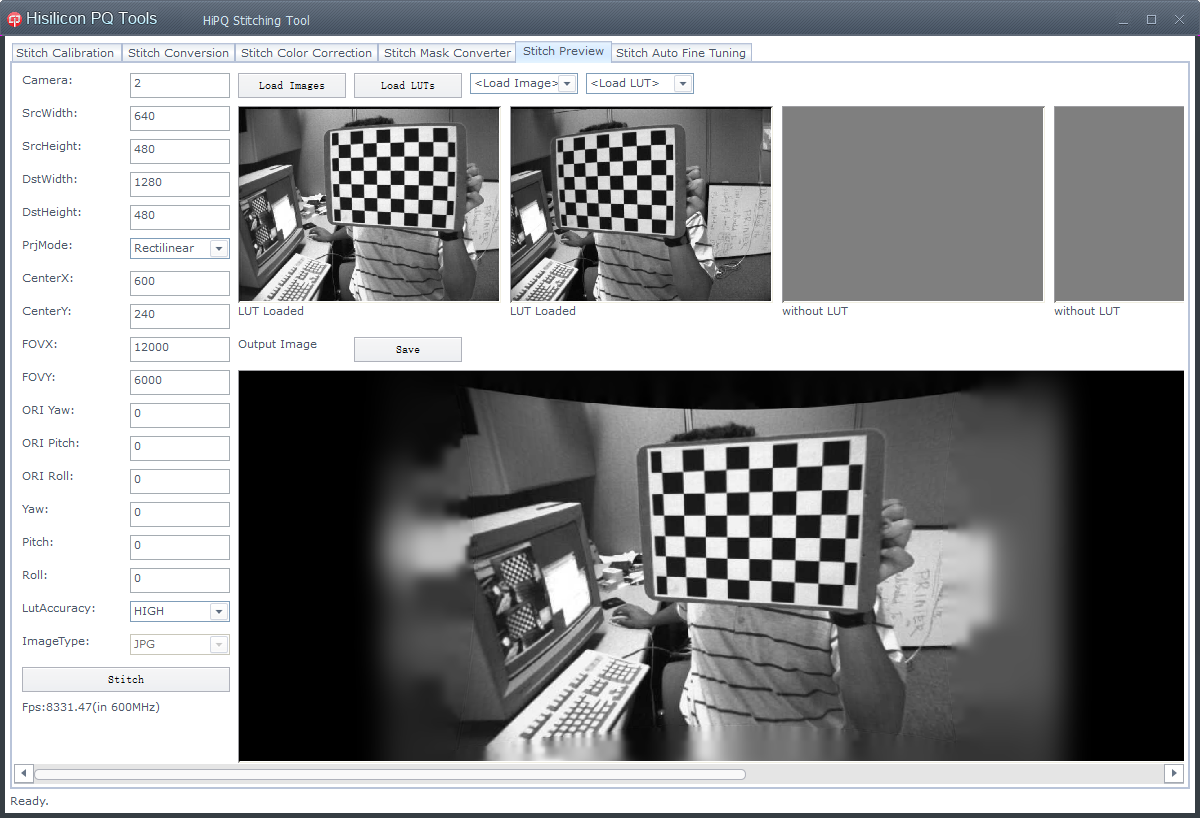Switch to the Stitch Calibration tab
The width and height of the screenshot is (1200, 818).
(x=65, y=52)
